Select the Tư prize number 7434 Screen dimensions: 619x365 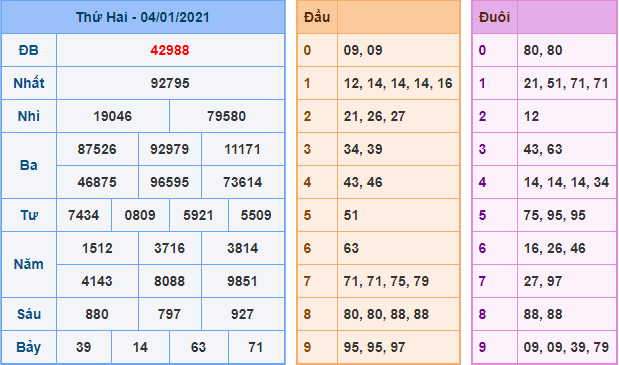pyautogui.click(x=84, y=215)
